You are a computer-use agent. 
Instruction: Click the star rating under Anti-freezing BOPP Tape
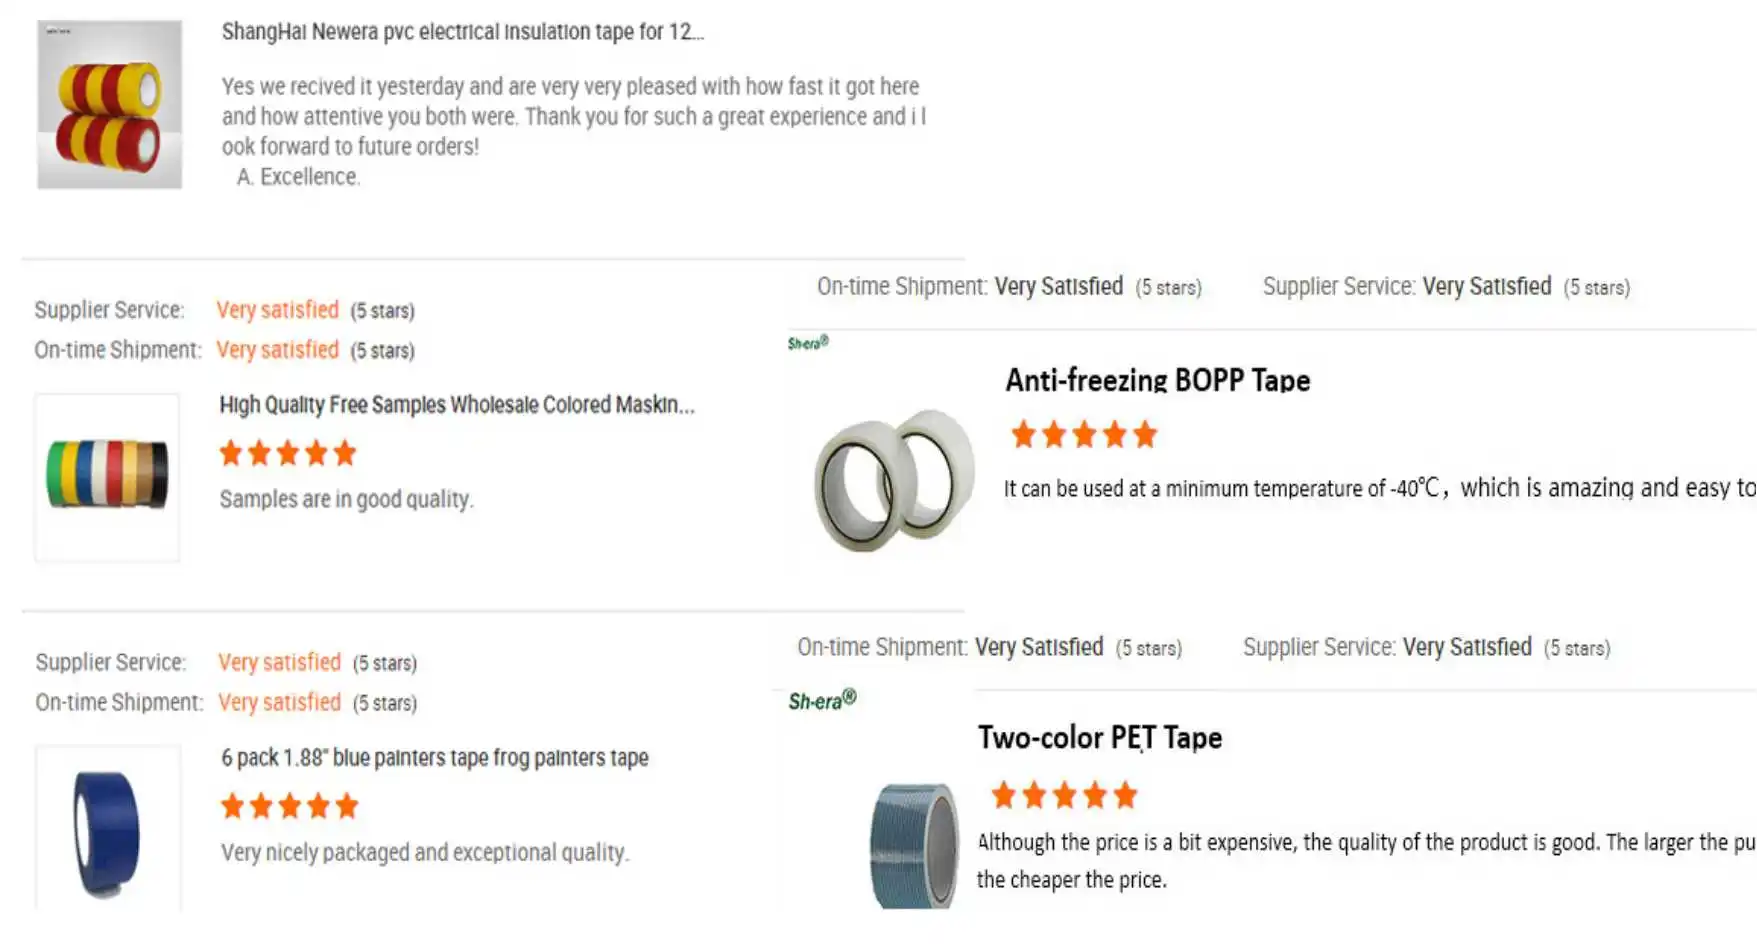pyautogui.click(x=1084, y=435)
